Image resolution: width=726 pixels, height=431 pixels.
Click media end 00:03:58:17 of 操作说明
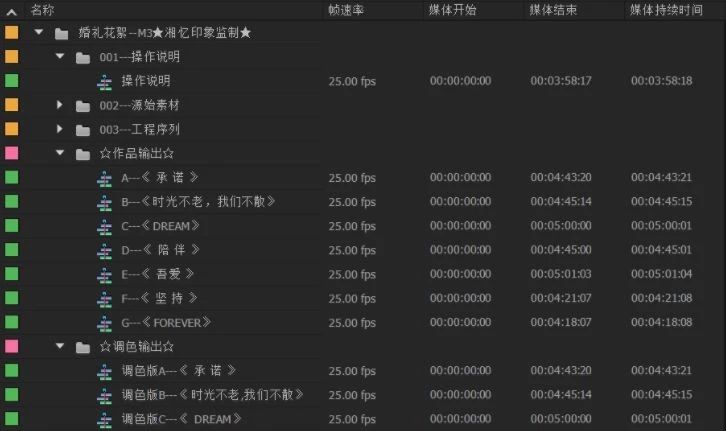point(561,81)
